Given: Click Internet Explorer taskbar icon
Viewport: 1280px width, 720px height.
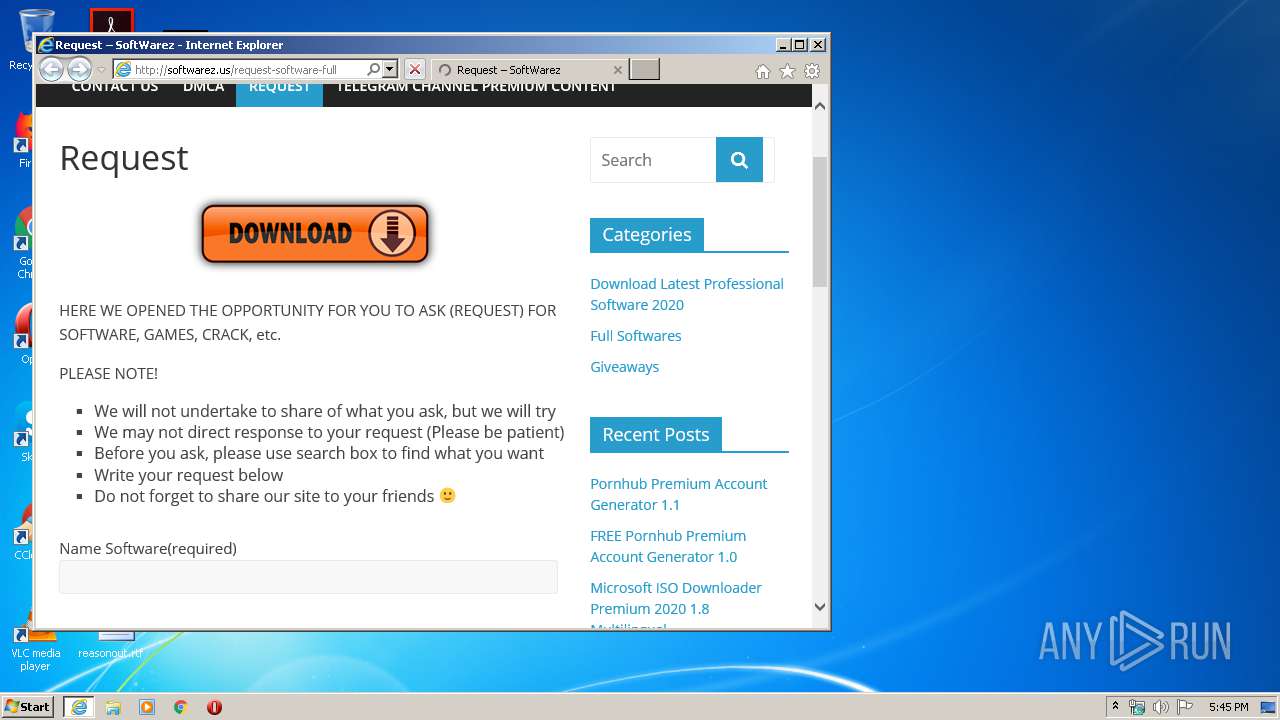Looking at the screenshot, I should coord(79,707).
